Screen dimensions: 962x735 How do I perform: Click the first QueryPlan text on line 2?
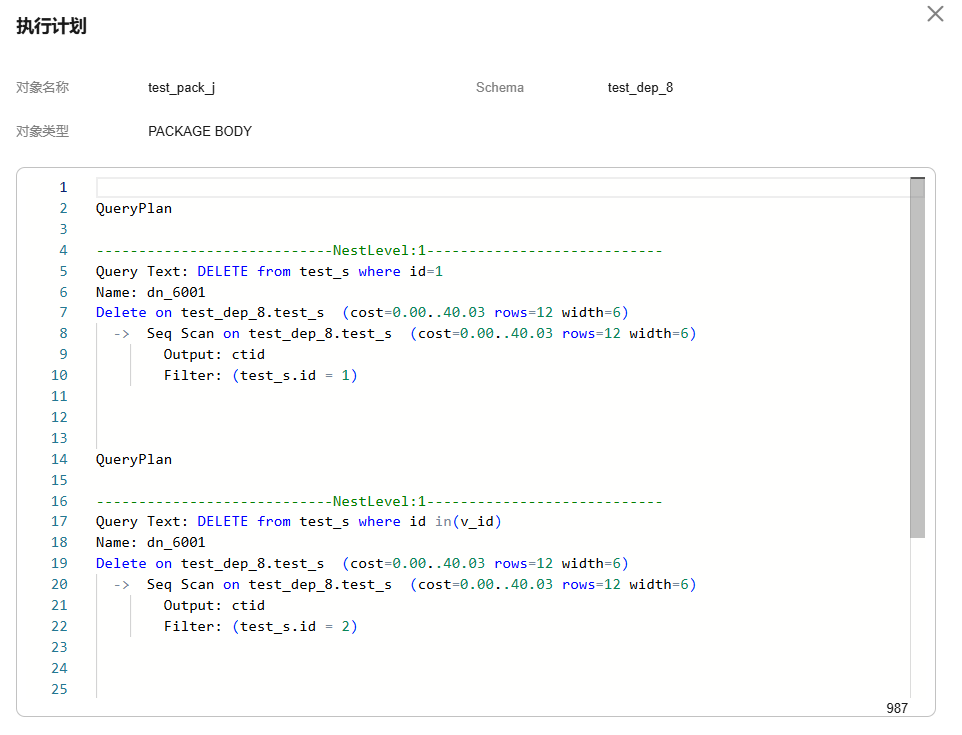click(x=134, y=208)
